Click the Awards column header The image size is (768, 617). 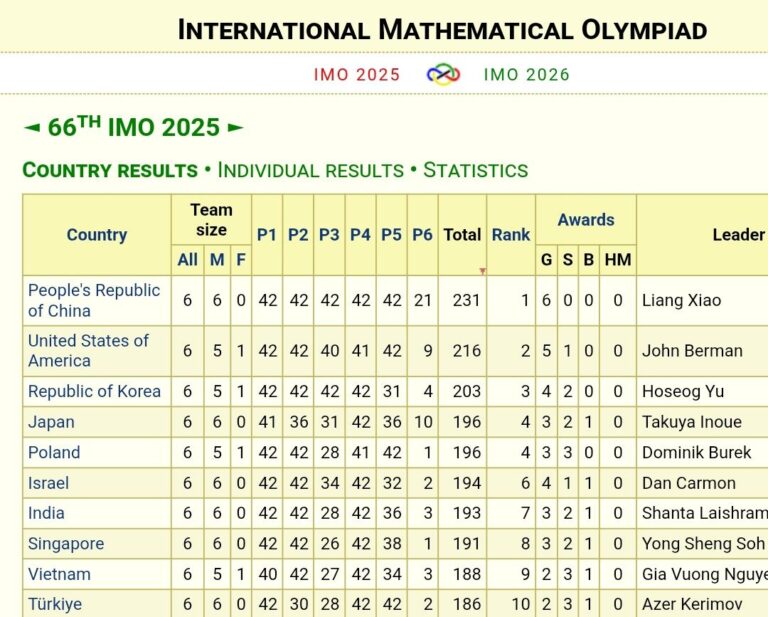pyautogui.click(x=585, y=220)
